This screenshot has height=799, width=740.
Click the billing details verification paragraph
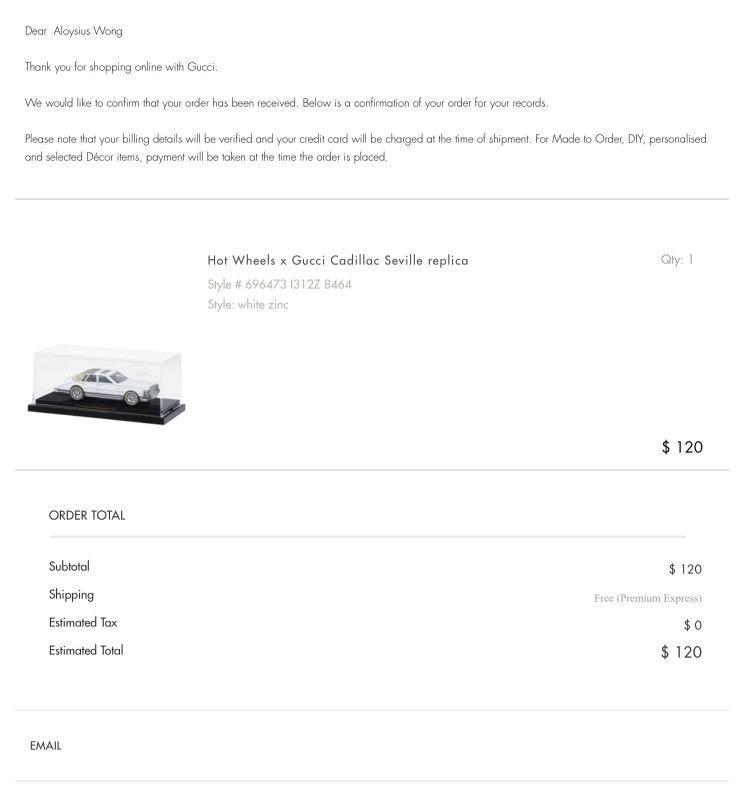pos(365,148)
